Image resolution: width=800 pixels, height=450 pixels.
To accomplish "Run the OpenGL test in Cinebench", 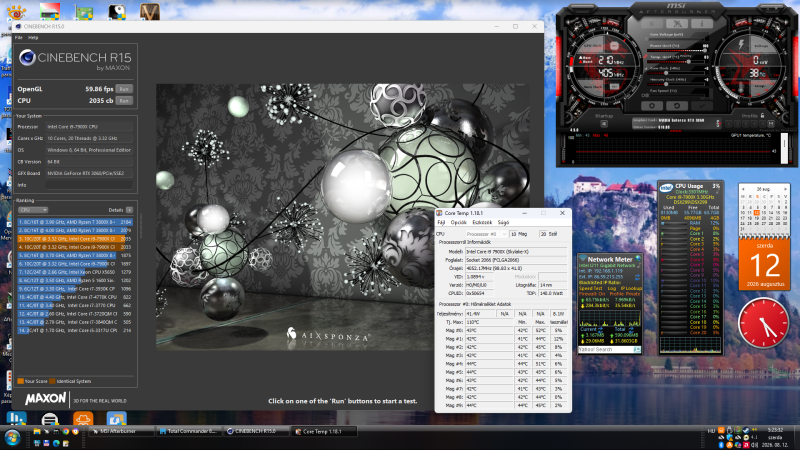I will pos(124,89).
